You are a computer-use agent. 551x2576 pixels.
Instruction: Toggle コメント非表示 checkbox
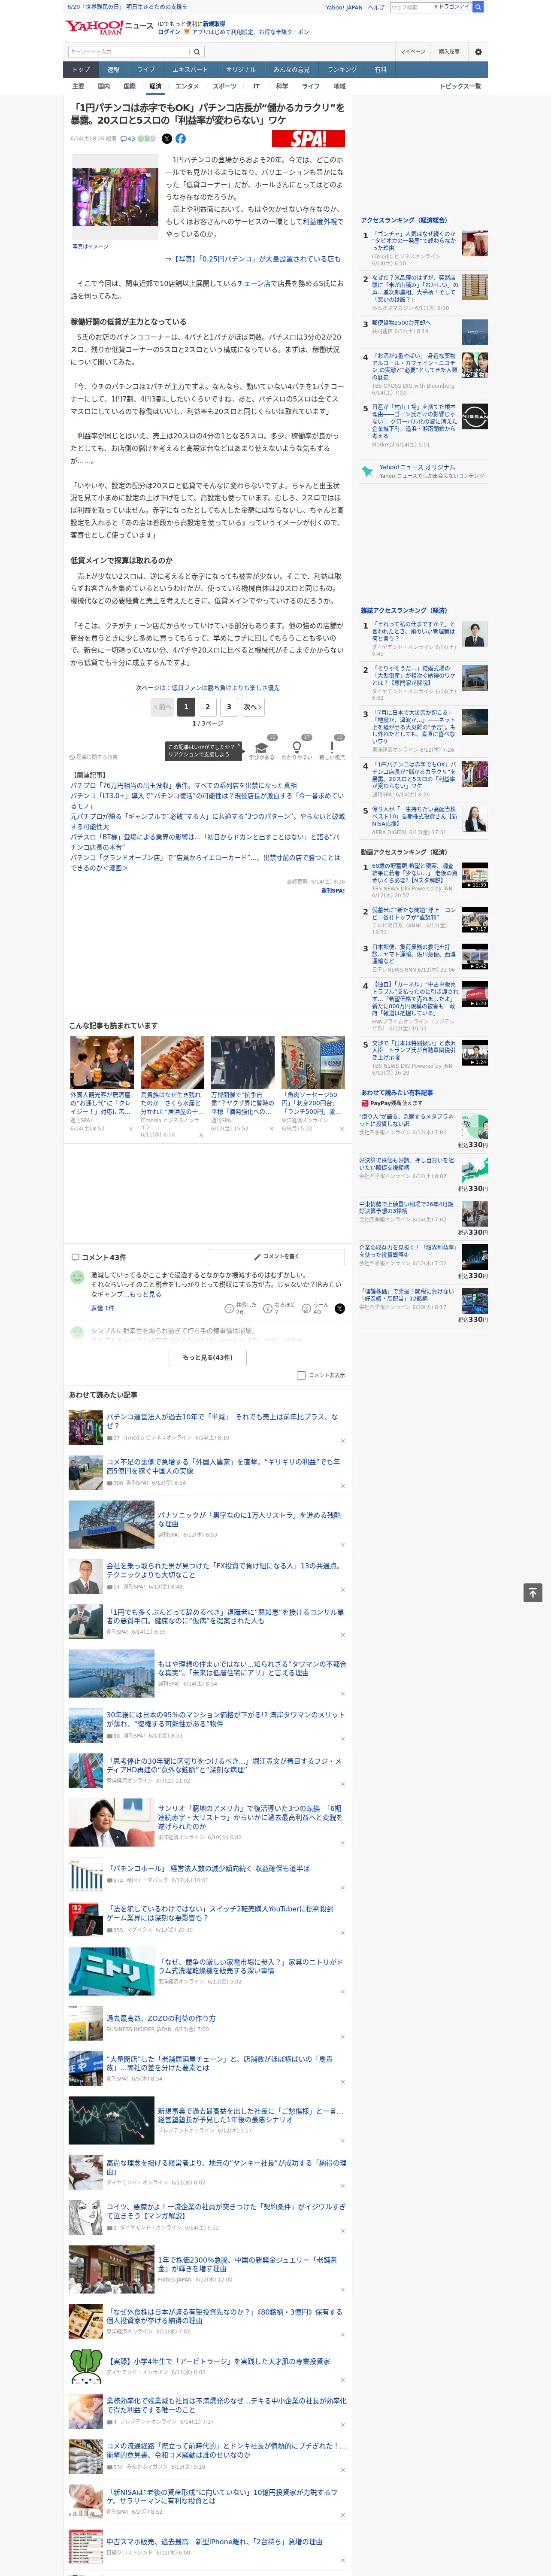(301, 1375)
